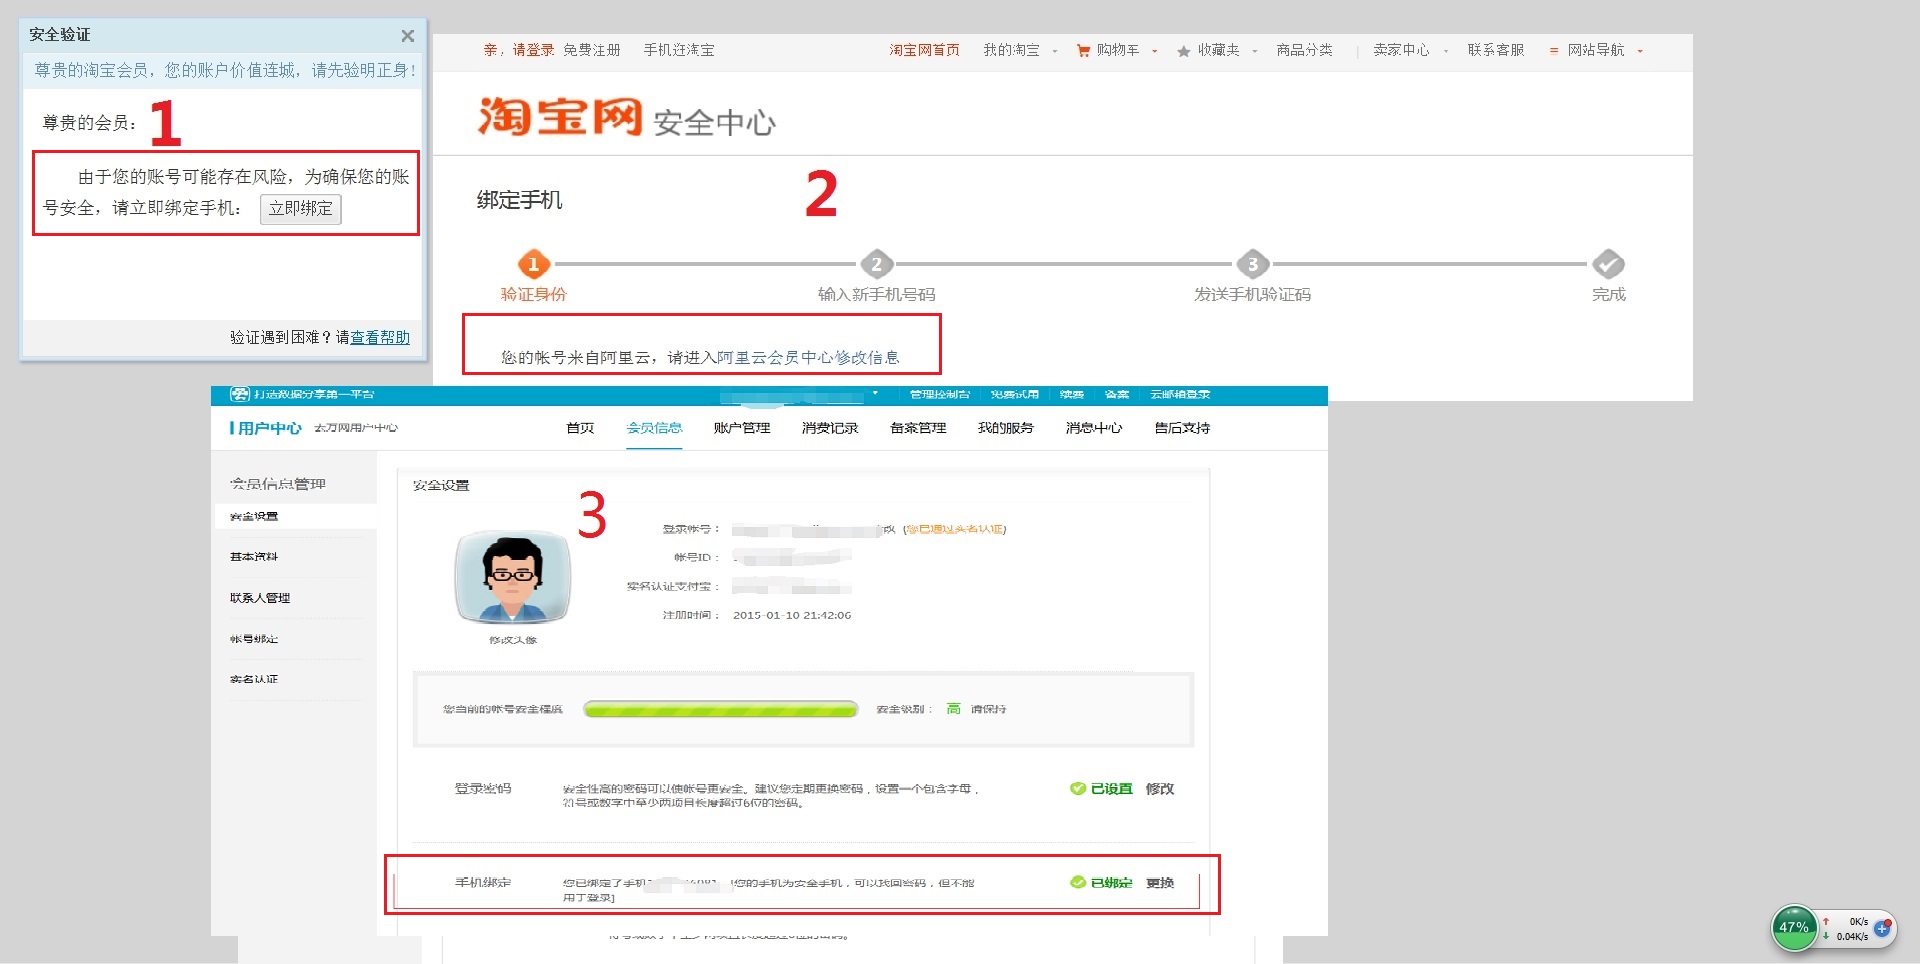Switch to the 消费记录 tab
This screenshot has height=964, width=1920.
[829, 428]
